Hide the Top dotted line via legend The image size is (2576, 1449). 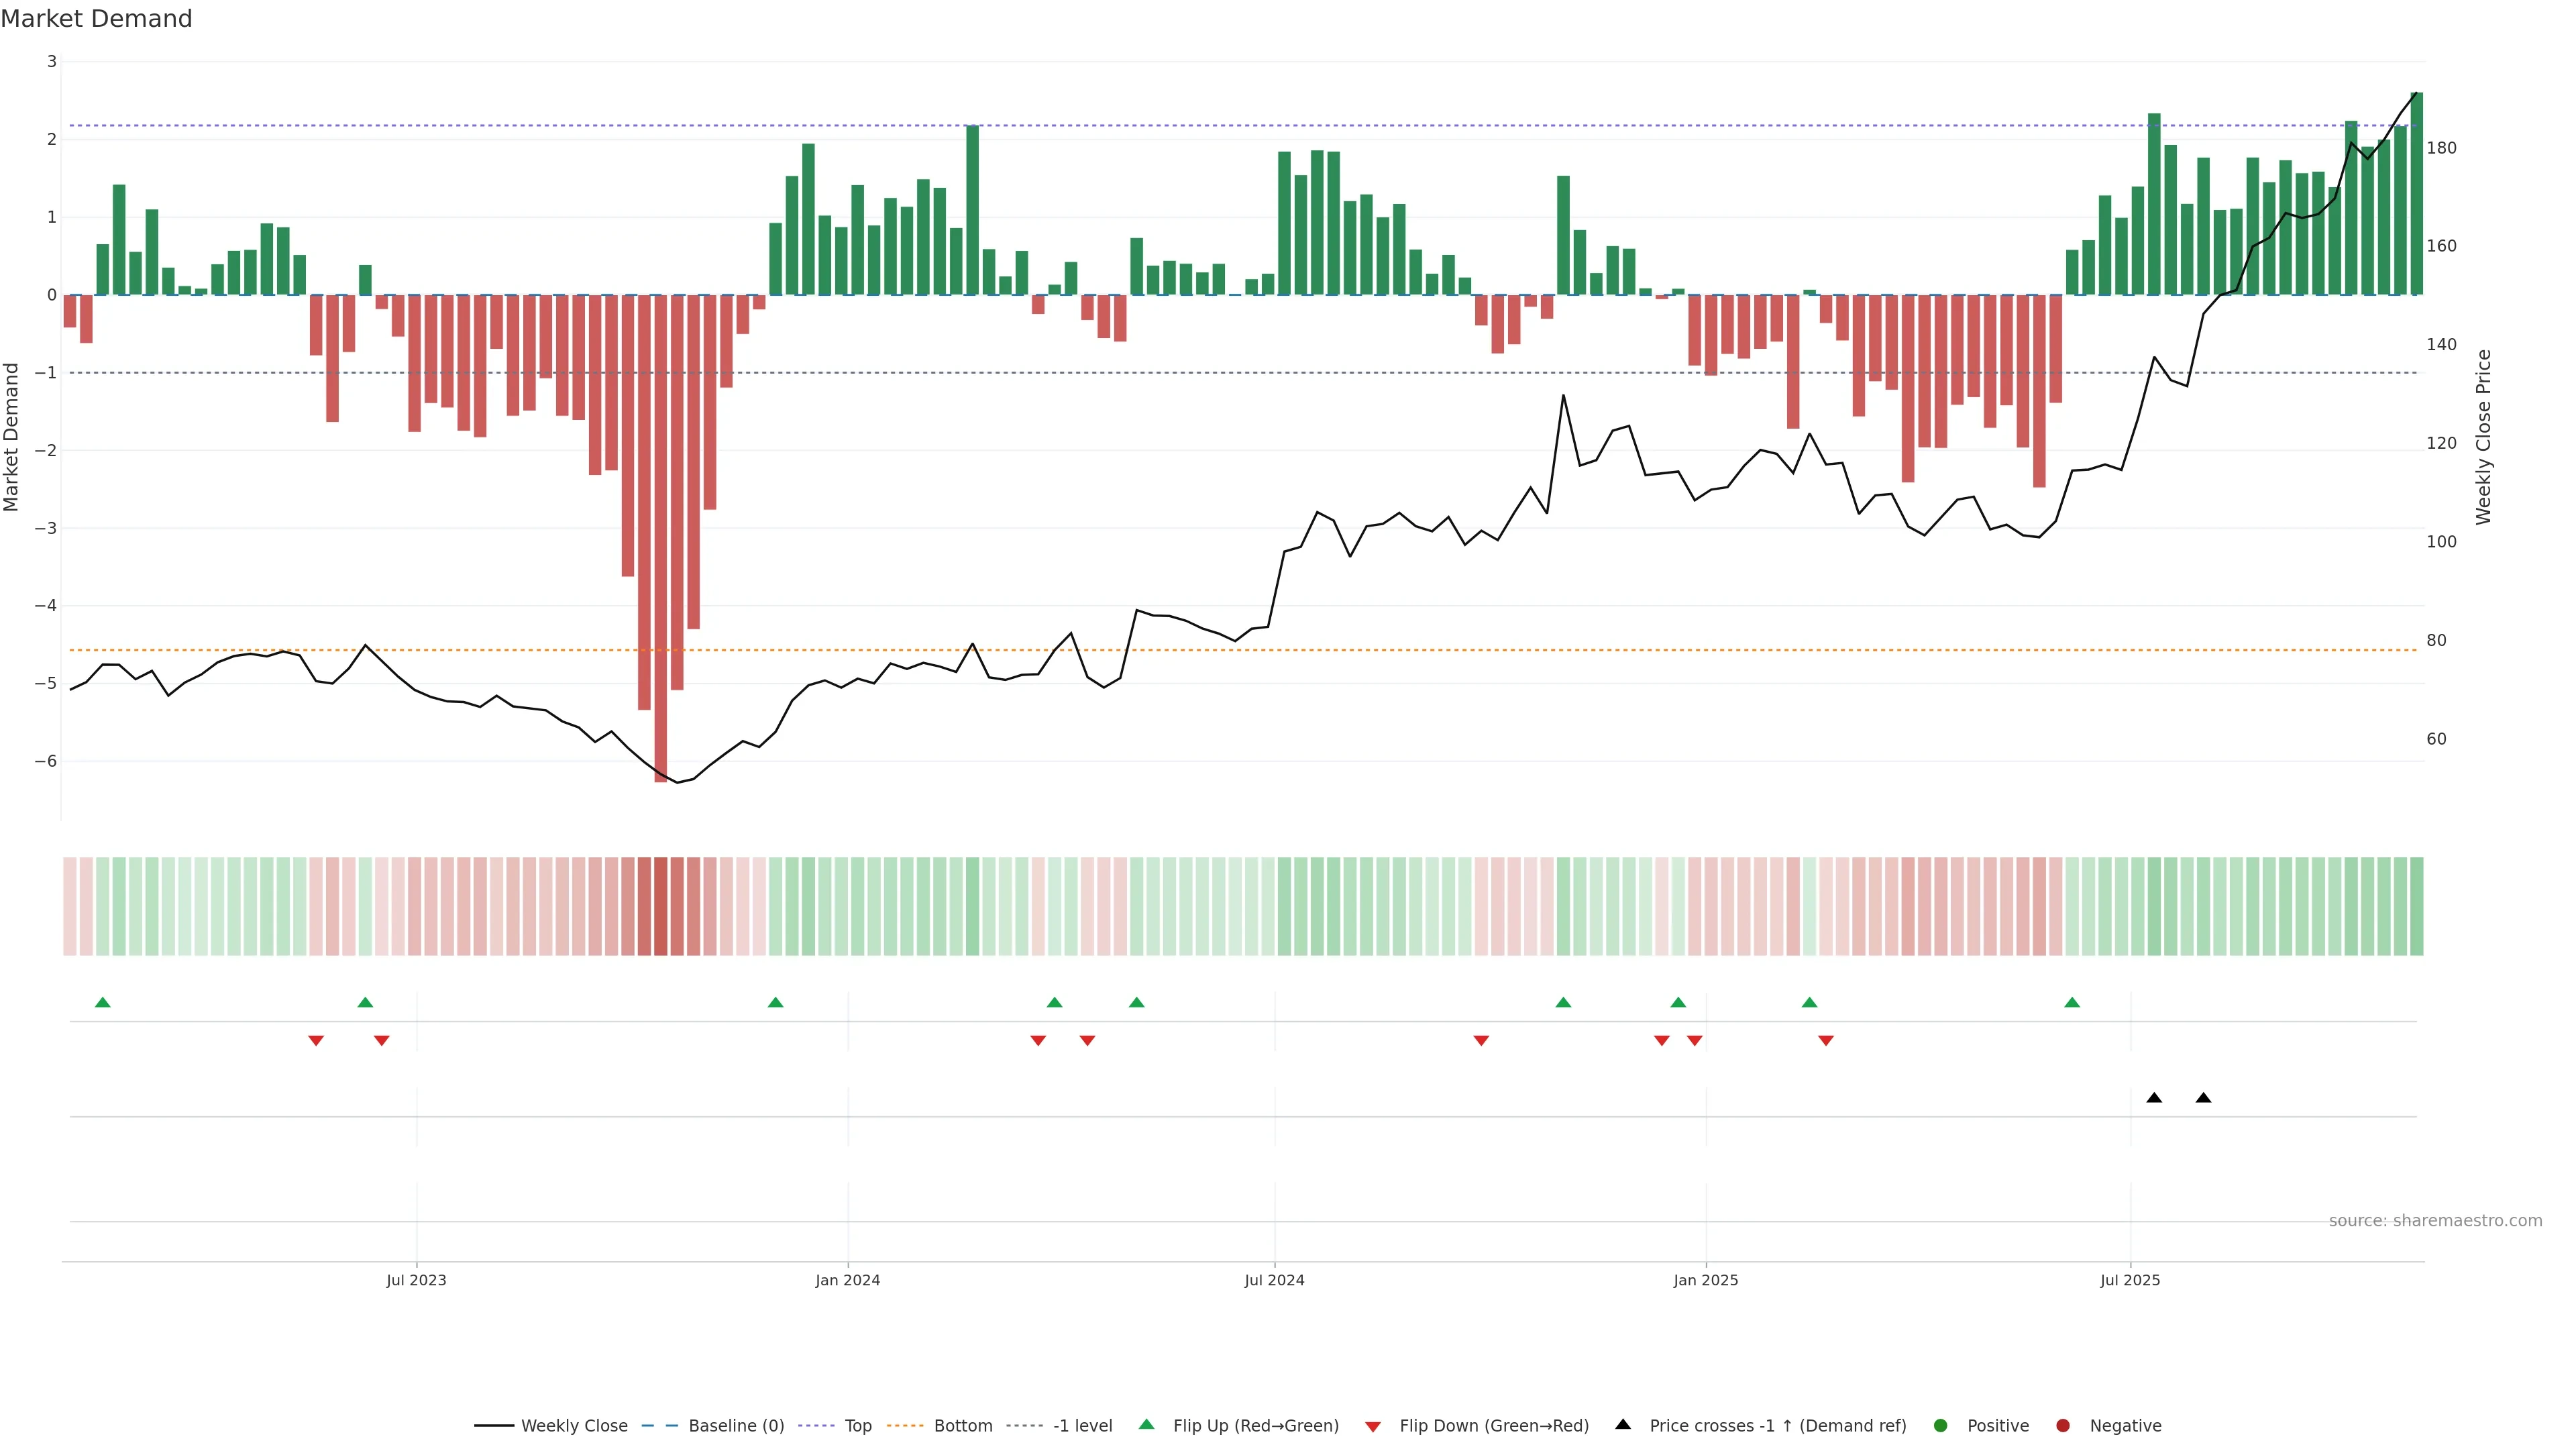[x=857, y=1426]
